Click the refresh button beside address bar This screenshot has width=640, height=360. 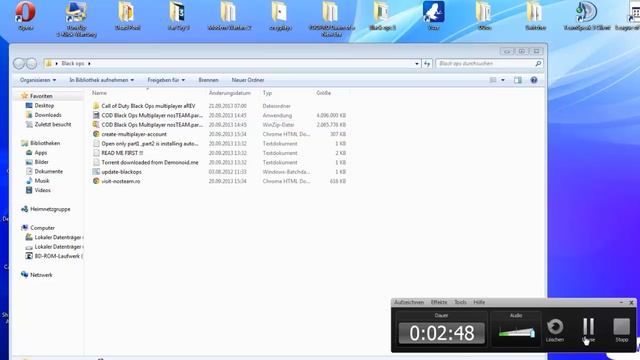[x=427, y=64]
